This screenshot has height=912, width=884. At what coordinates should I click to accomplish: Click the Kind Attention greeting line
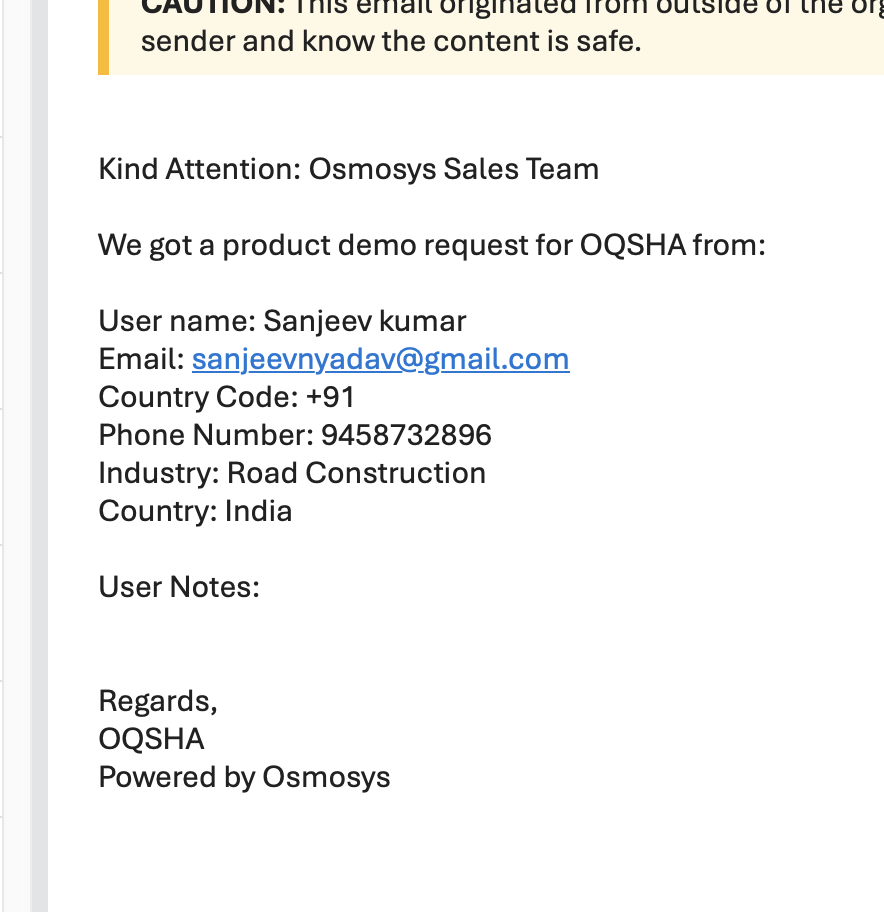tap(348, 169)
